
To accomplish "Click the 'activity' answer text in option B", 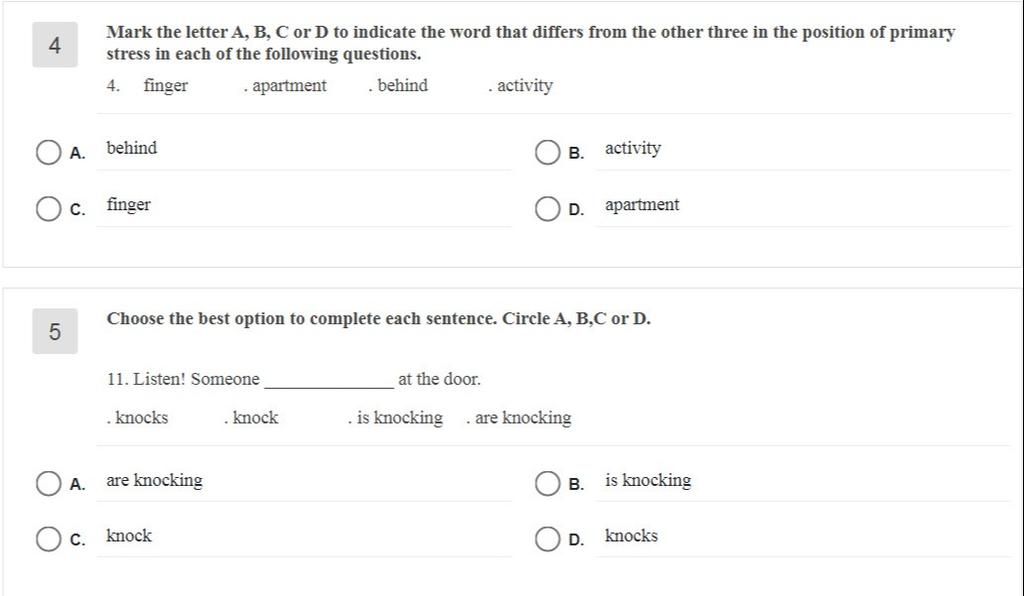I will point(633,148).
